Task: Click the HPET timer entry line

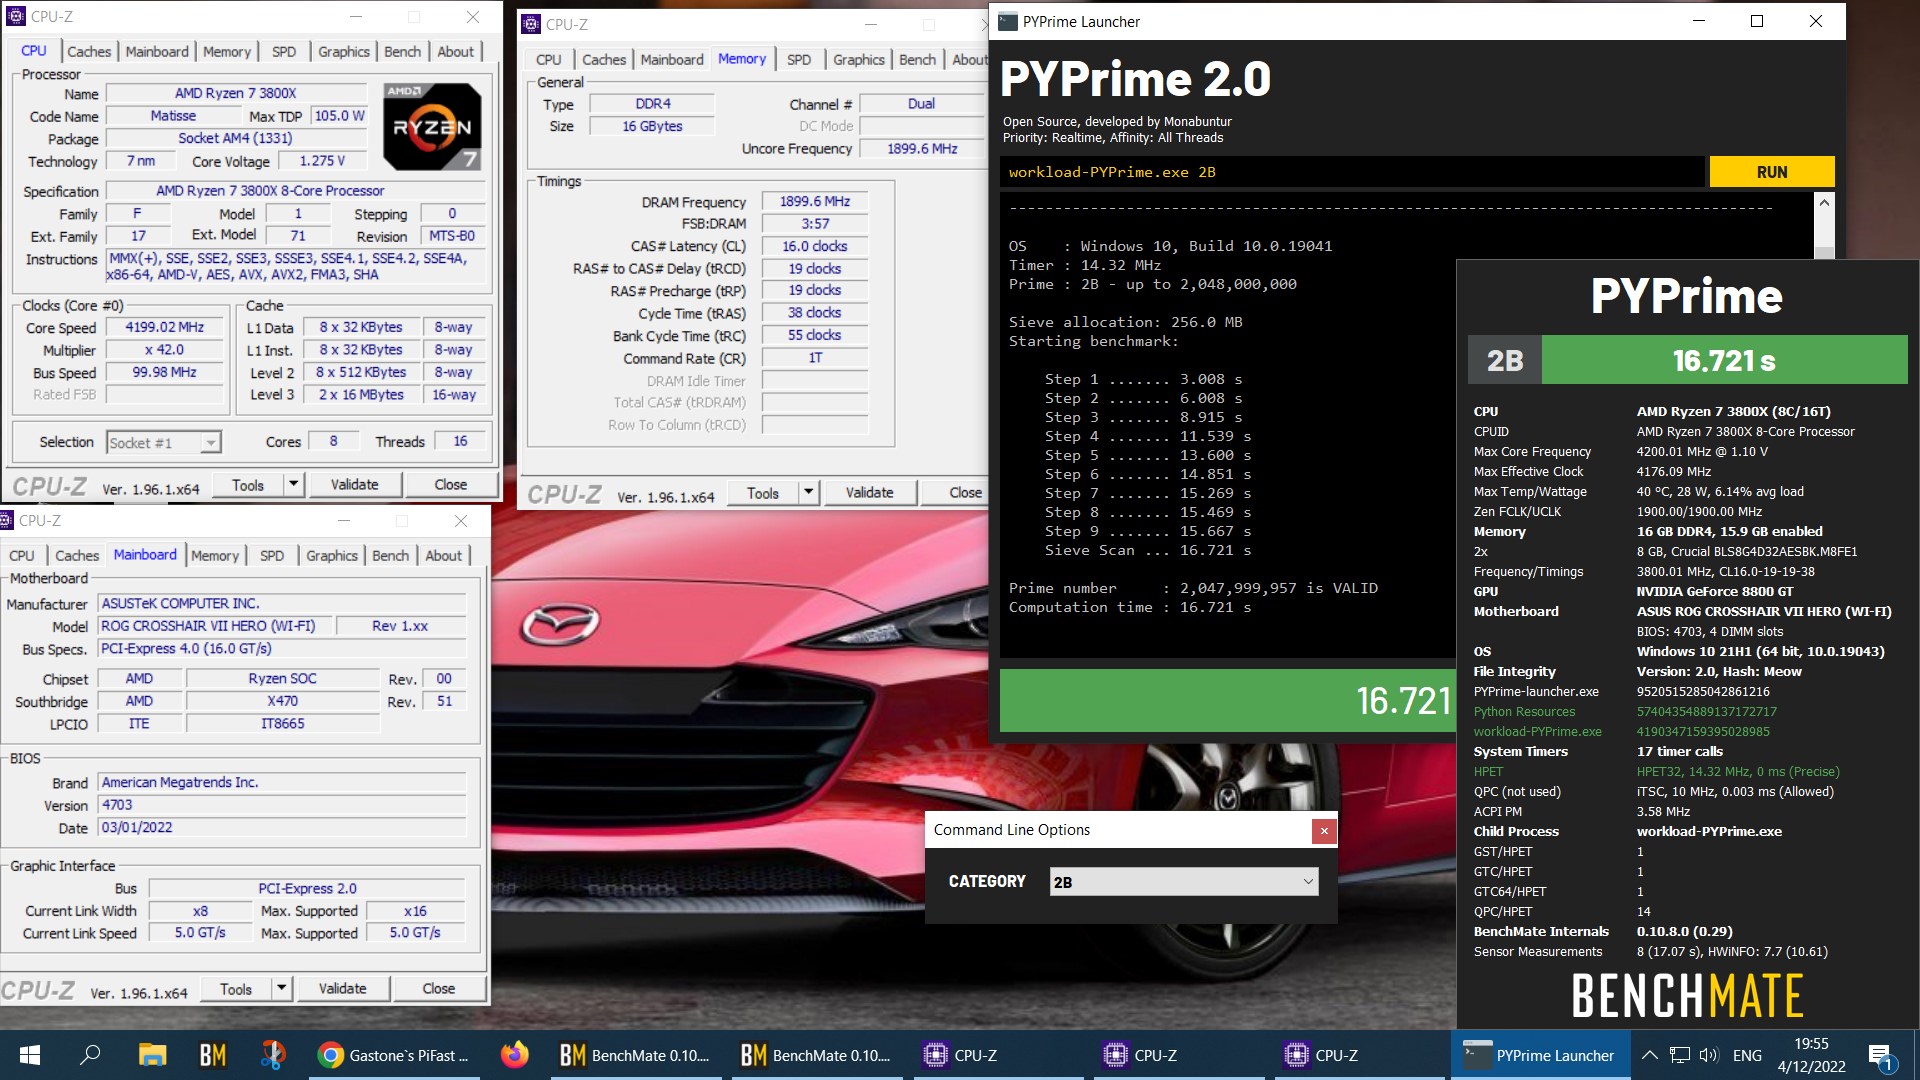Action: pos(1656,772)
